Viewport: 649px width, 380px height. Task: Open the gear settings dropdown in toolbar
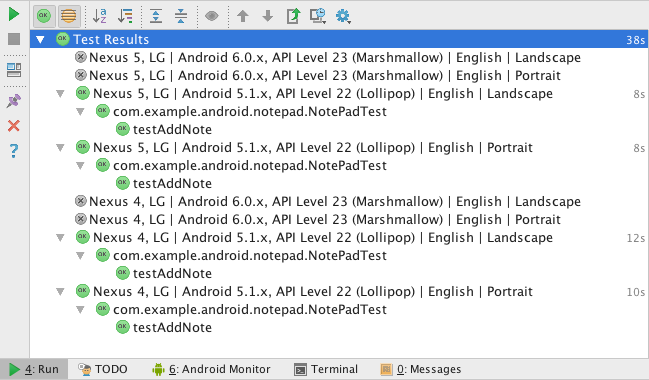click(343, 16)
